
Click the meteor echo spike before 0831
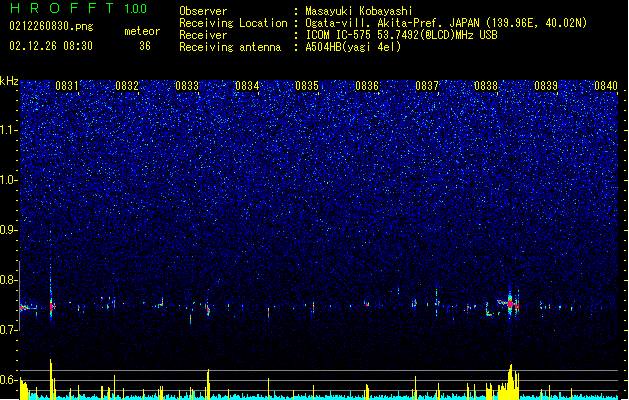(51, 306)
